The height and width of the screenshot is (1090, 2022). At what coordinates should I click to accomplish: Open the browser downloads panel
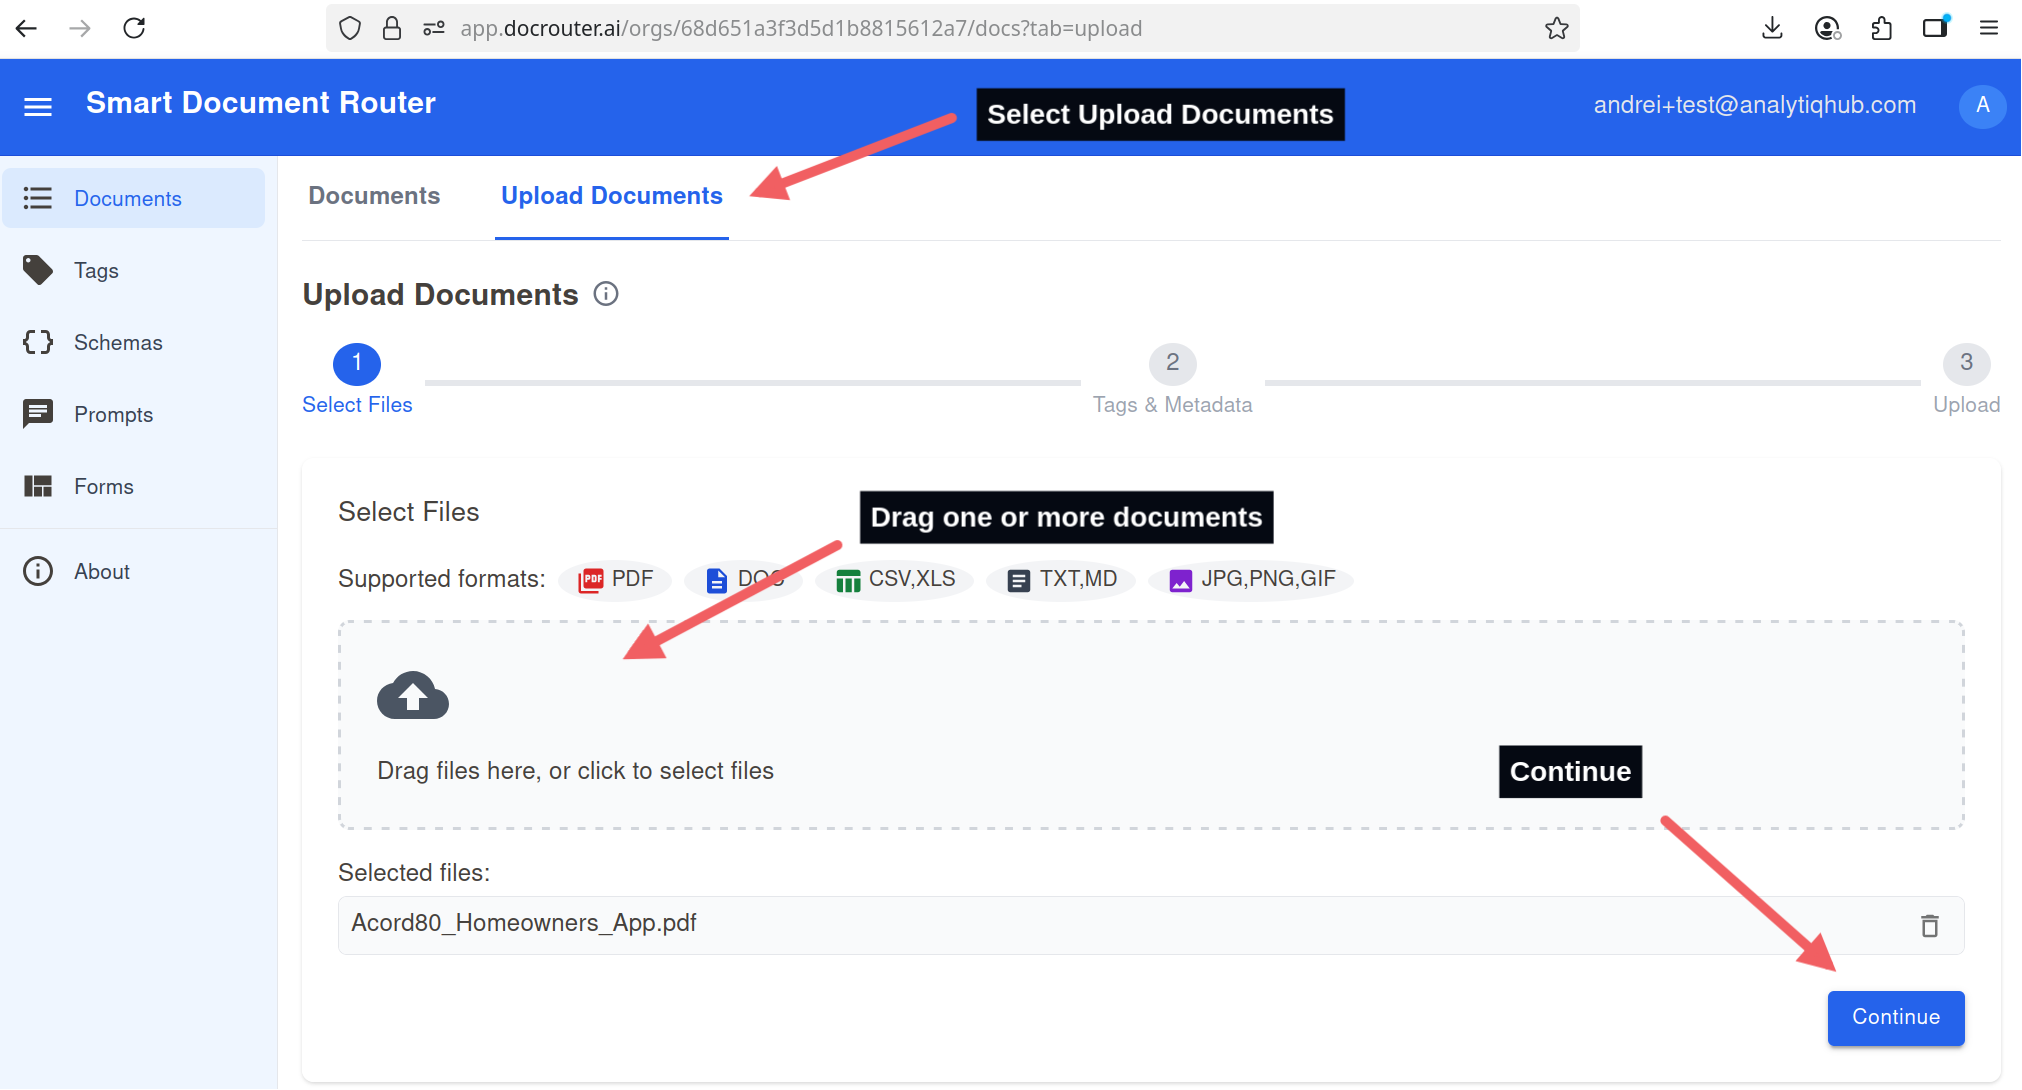pos(1772,28)
